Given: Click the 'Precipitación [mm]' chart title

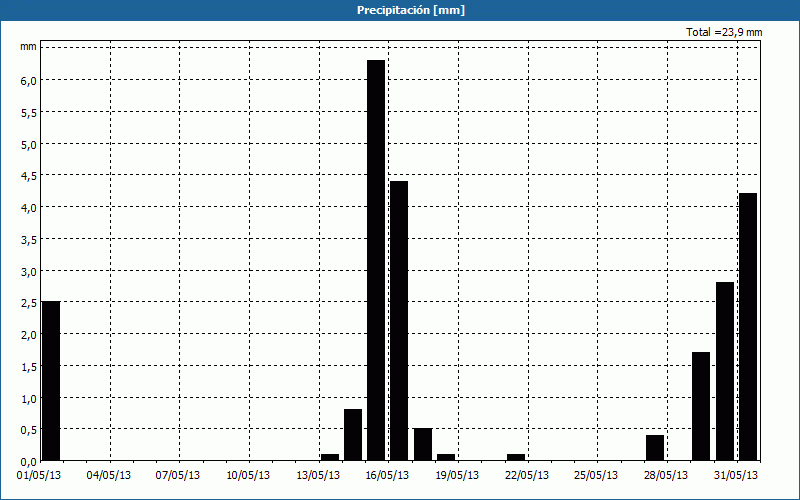Looking at the screenshot, I should (x=411, y=10).
